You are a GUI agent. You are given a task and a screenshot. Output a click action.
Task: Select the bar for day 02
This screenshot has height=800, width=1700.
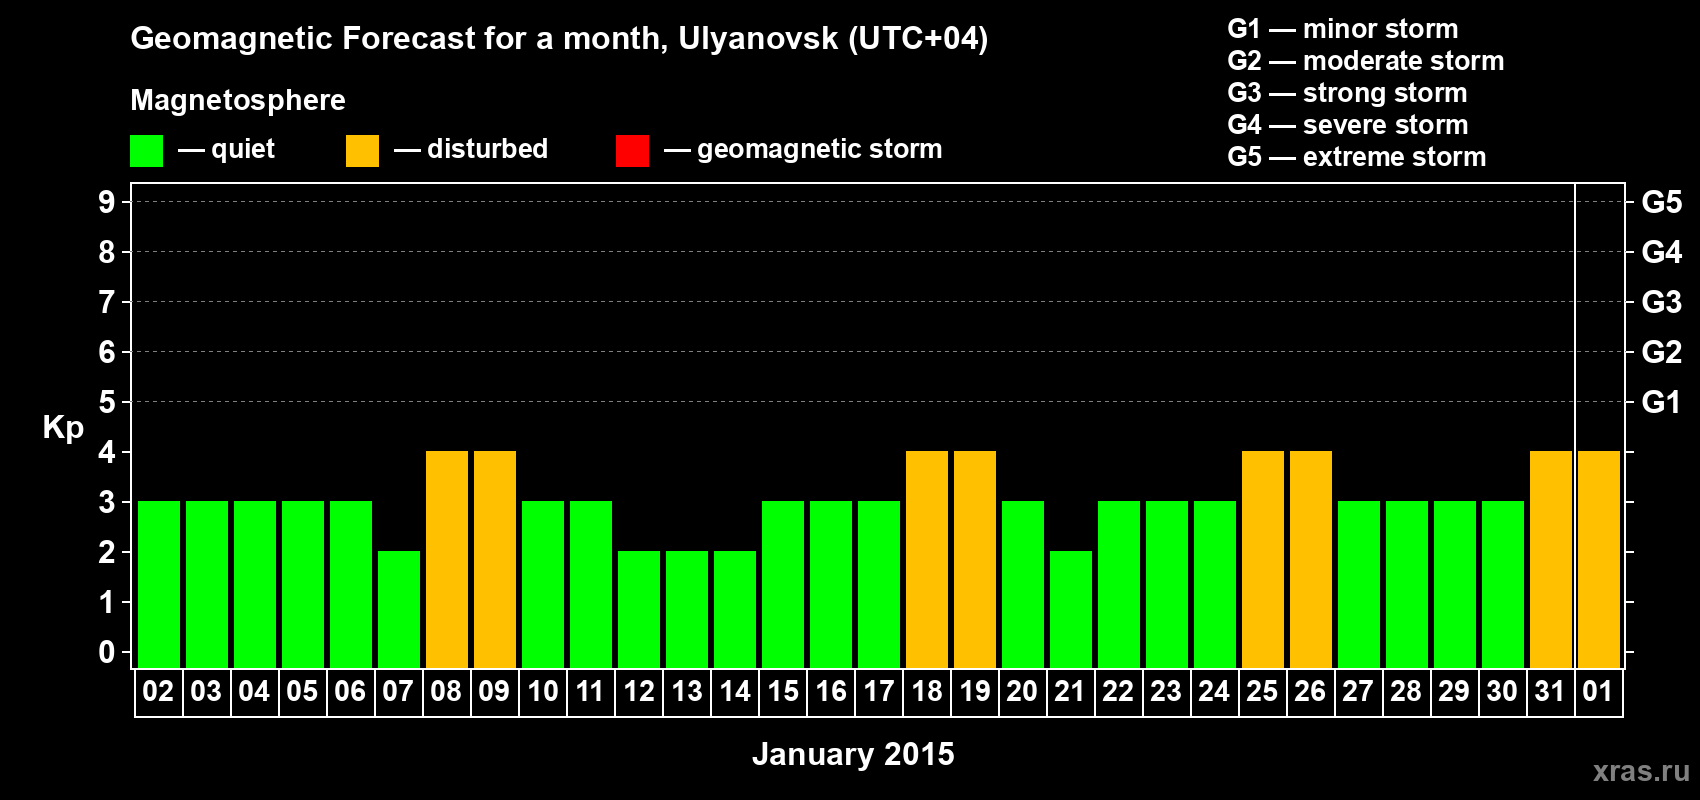159,584
